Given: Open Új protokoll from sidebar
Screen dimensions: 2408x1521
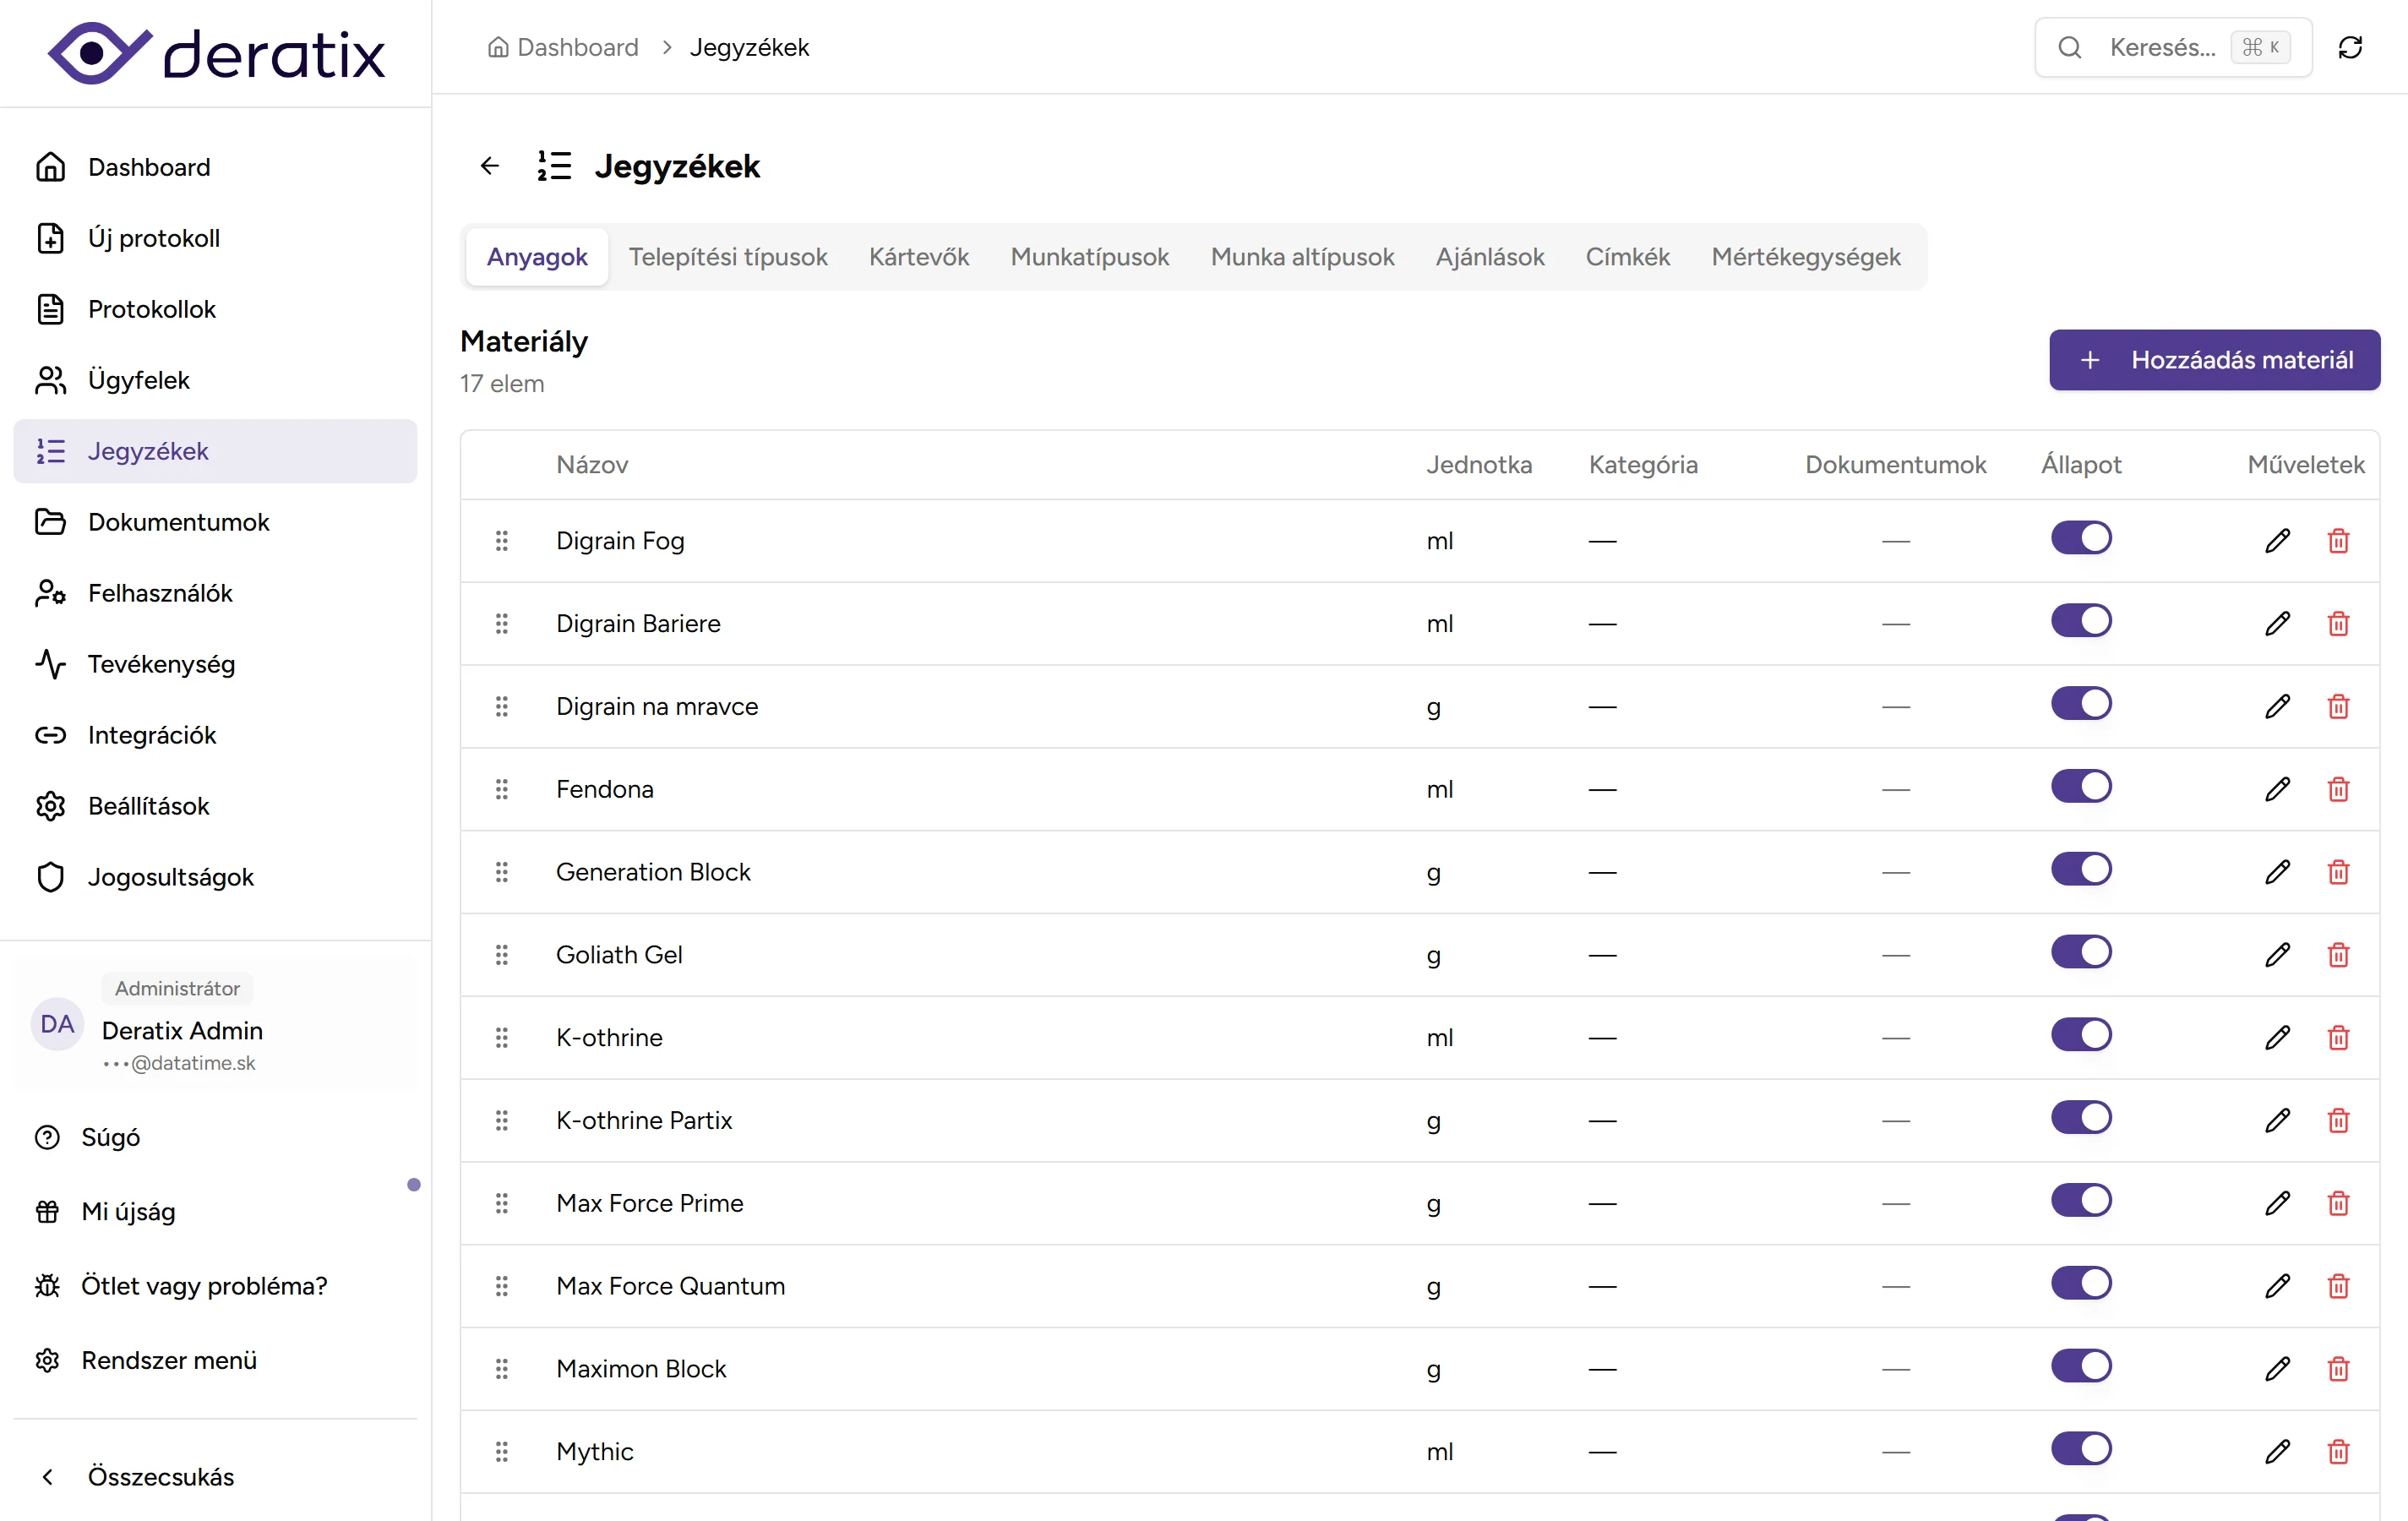Looking at the screenshot, I should pos(153,238).
